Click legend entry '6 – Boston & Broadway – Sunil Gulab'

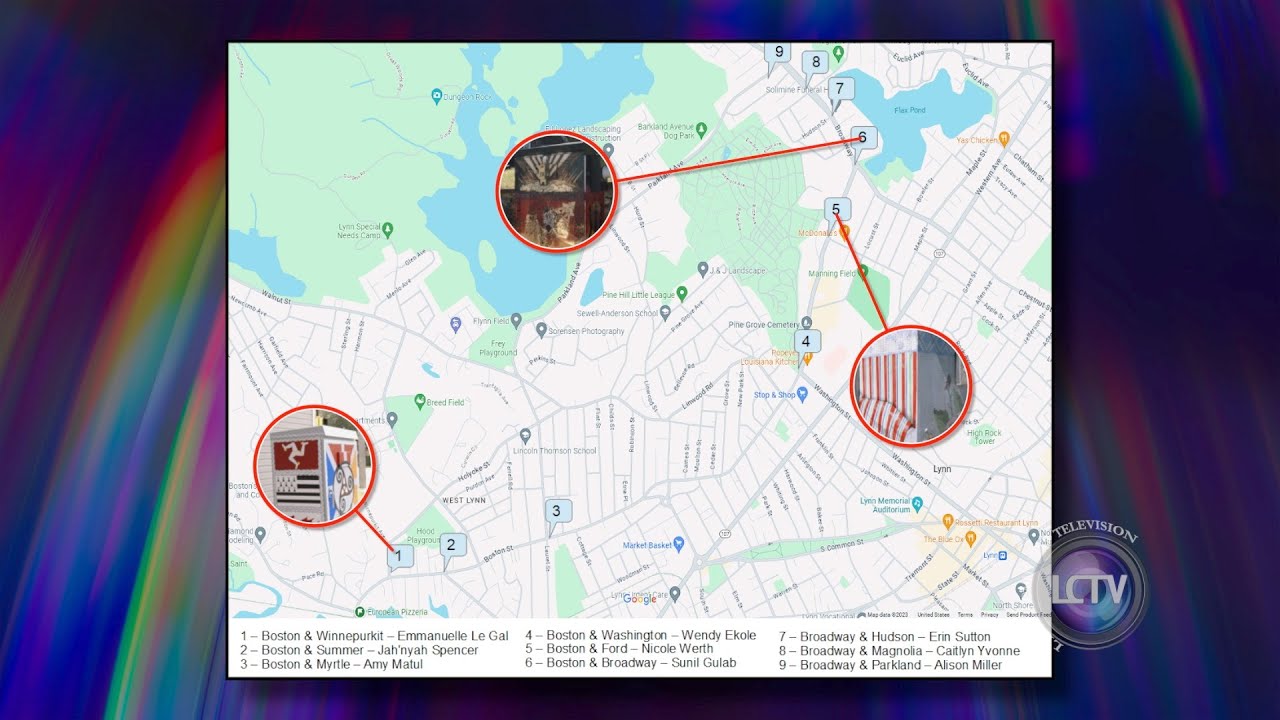pyautogui.click(x=631, y=663)
